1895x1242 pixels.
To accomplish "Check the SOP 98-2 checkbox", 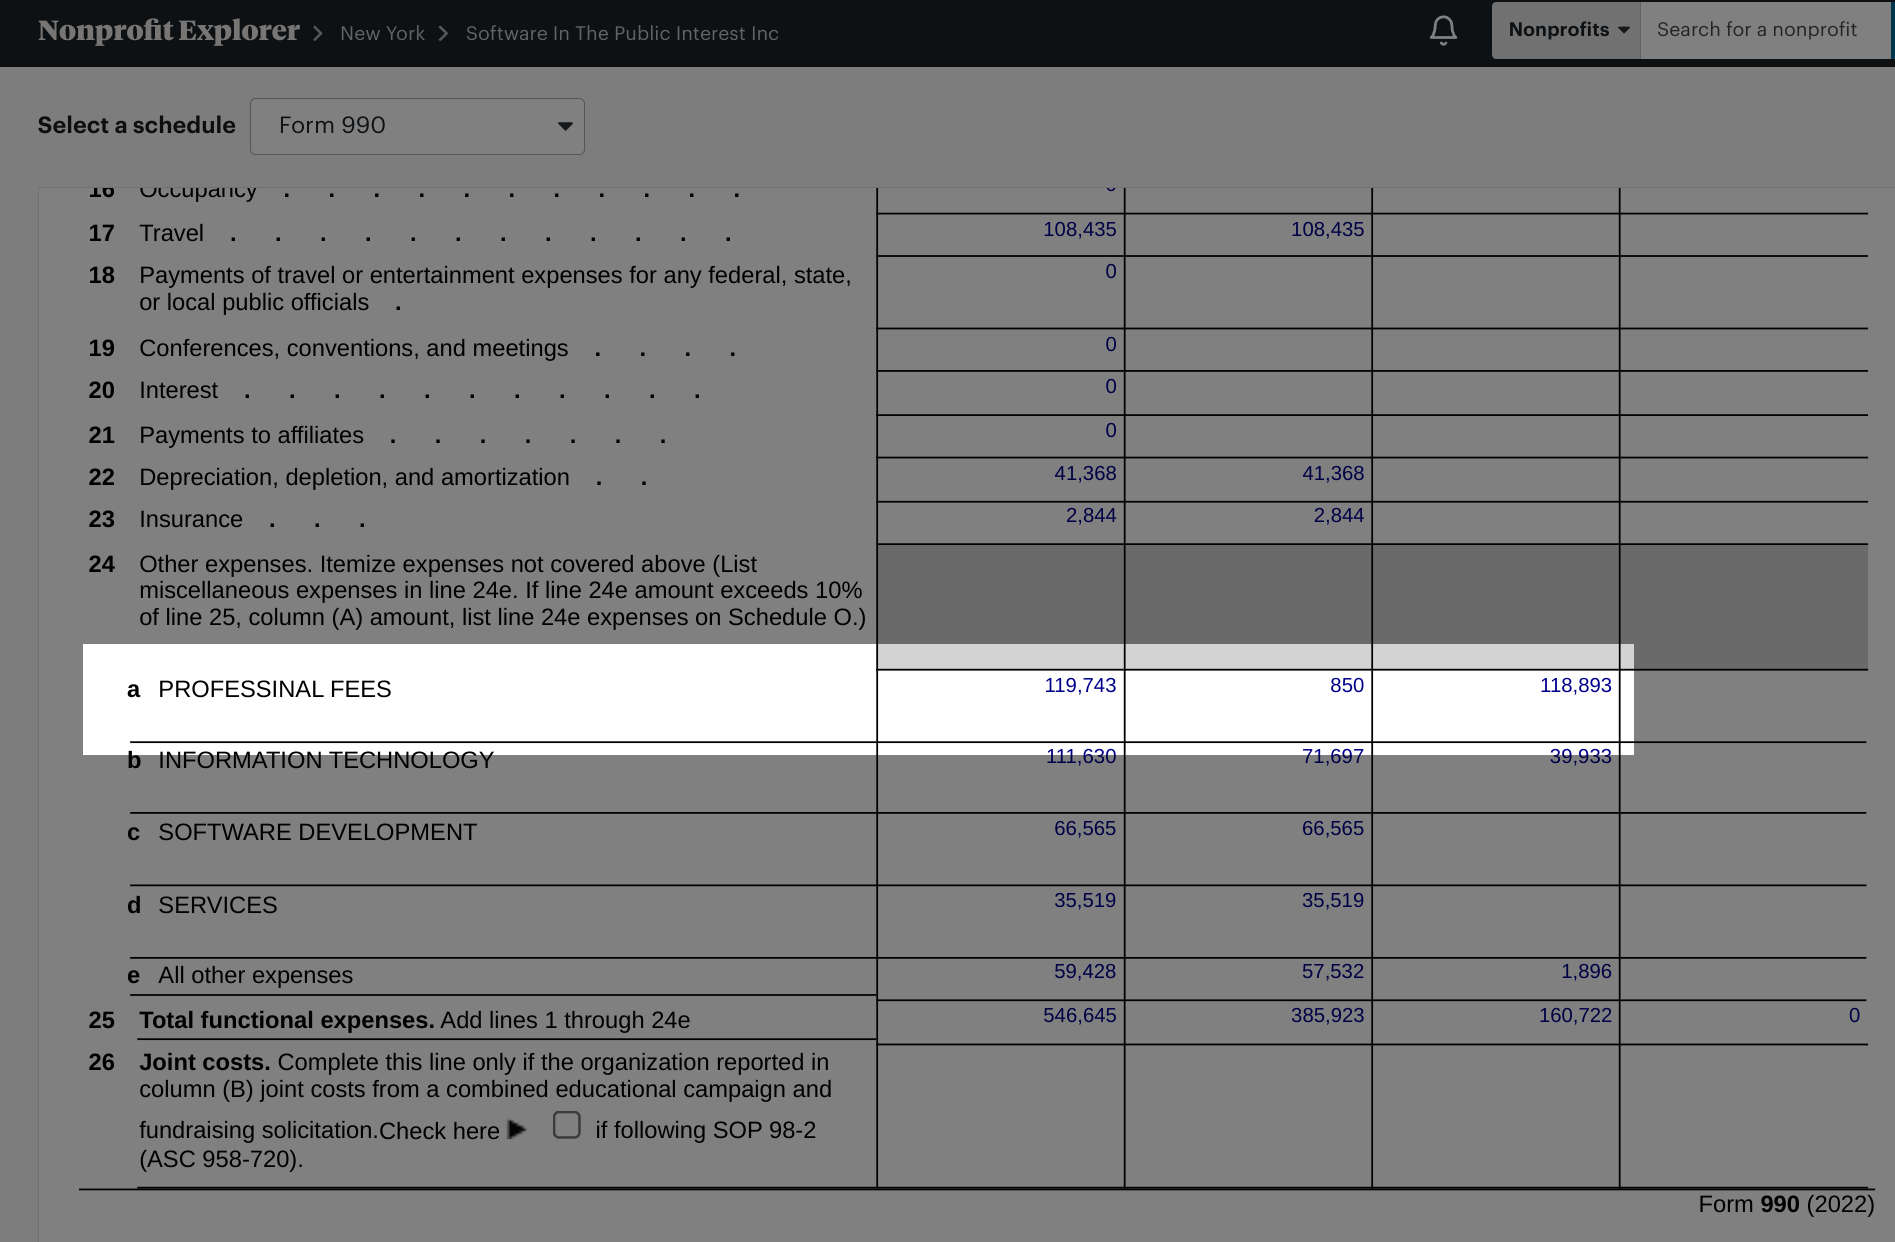I will coord(566,1125).
